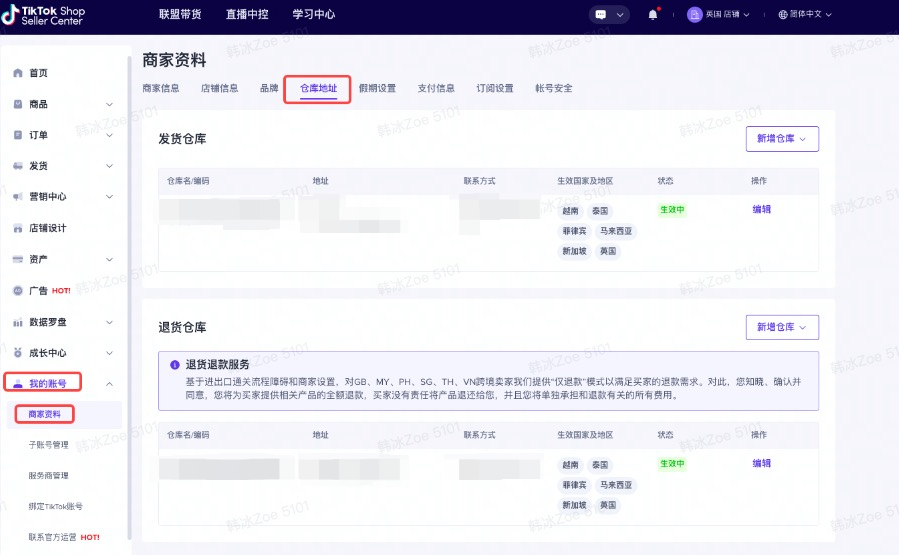Expand the 商品 sidebar menu
The image size is (899, 555).
coord(109,104)
